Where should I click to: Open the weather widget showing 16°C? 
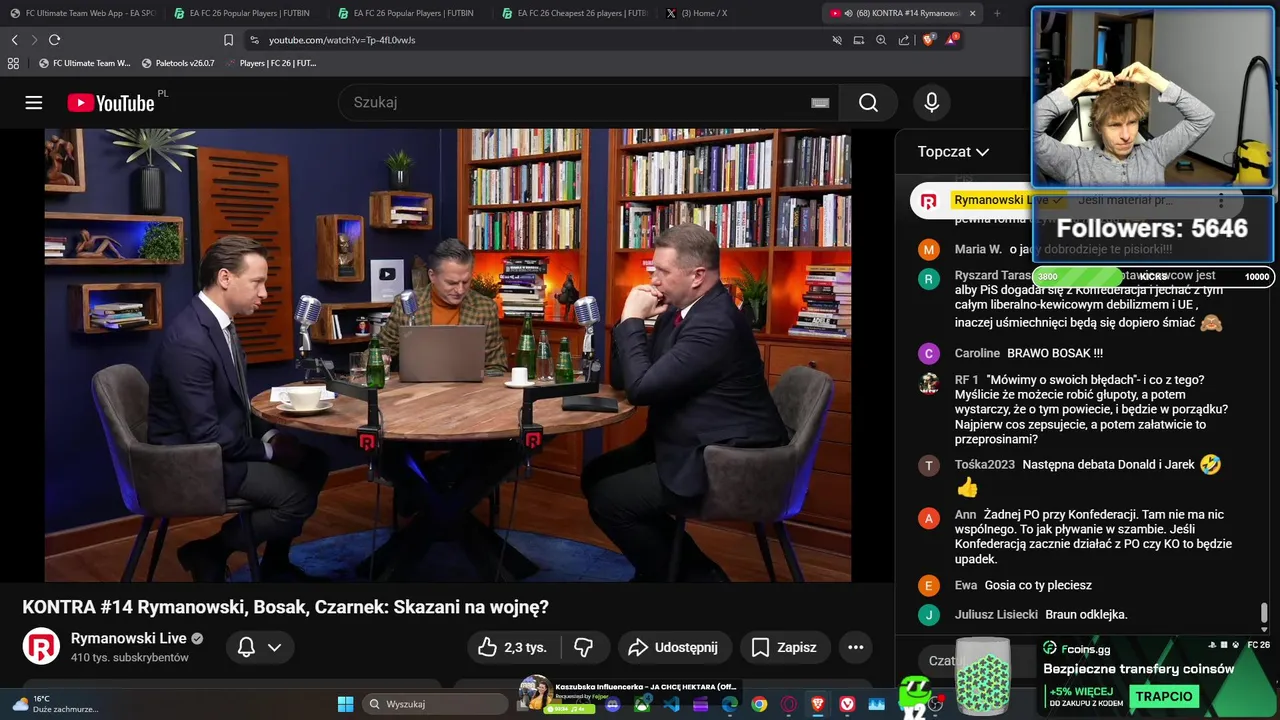[55, 704]
